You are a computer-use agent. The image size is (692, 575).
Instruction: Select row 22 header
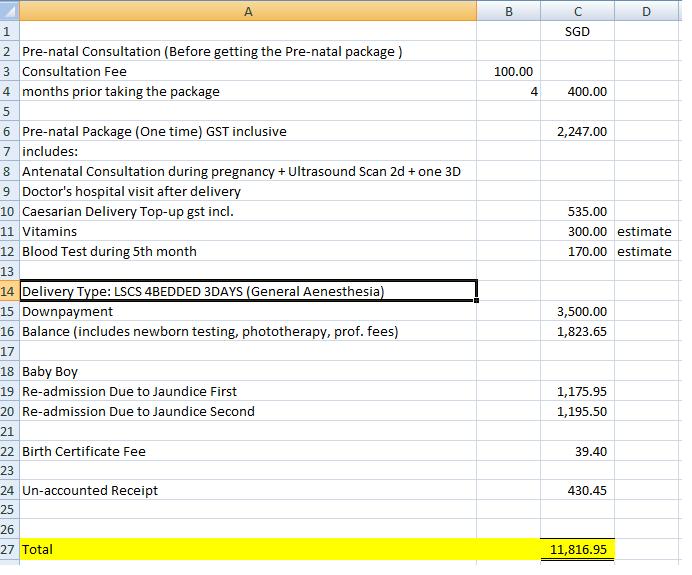(9, 451)
